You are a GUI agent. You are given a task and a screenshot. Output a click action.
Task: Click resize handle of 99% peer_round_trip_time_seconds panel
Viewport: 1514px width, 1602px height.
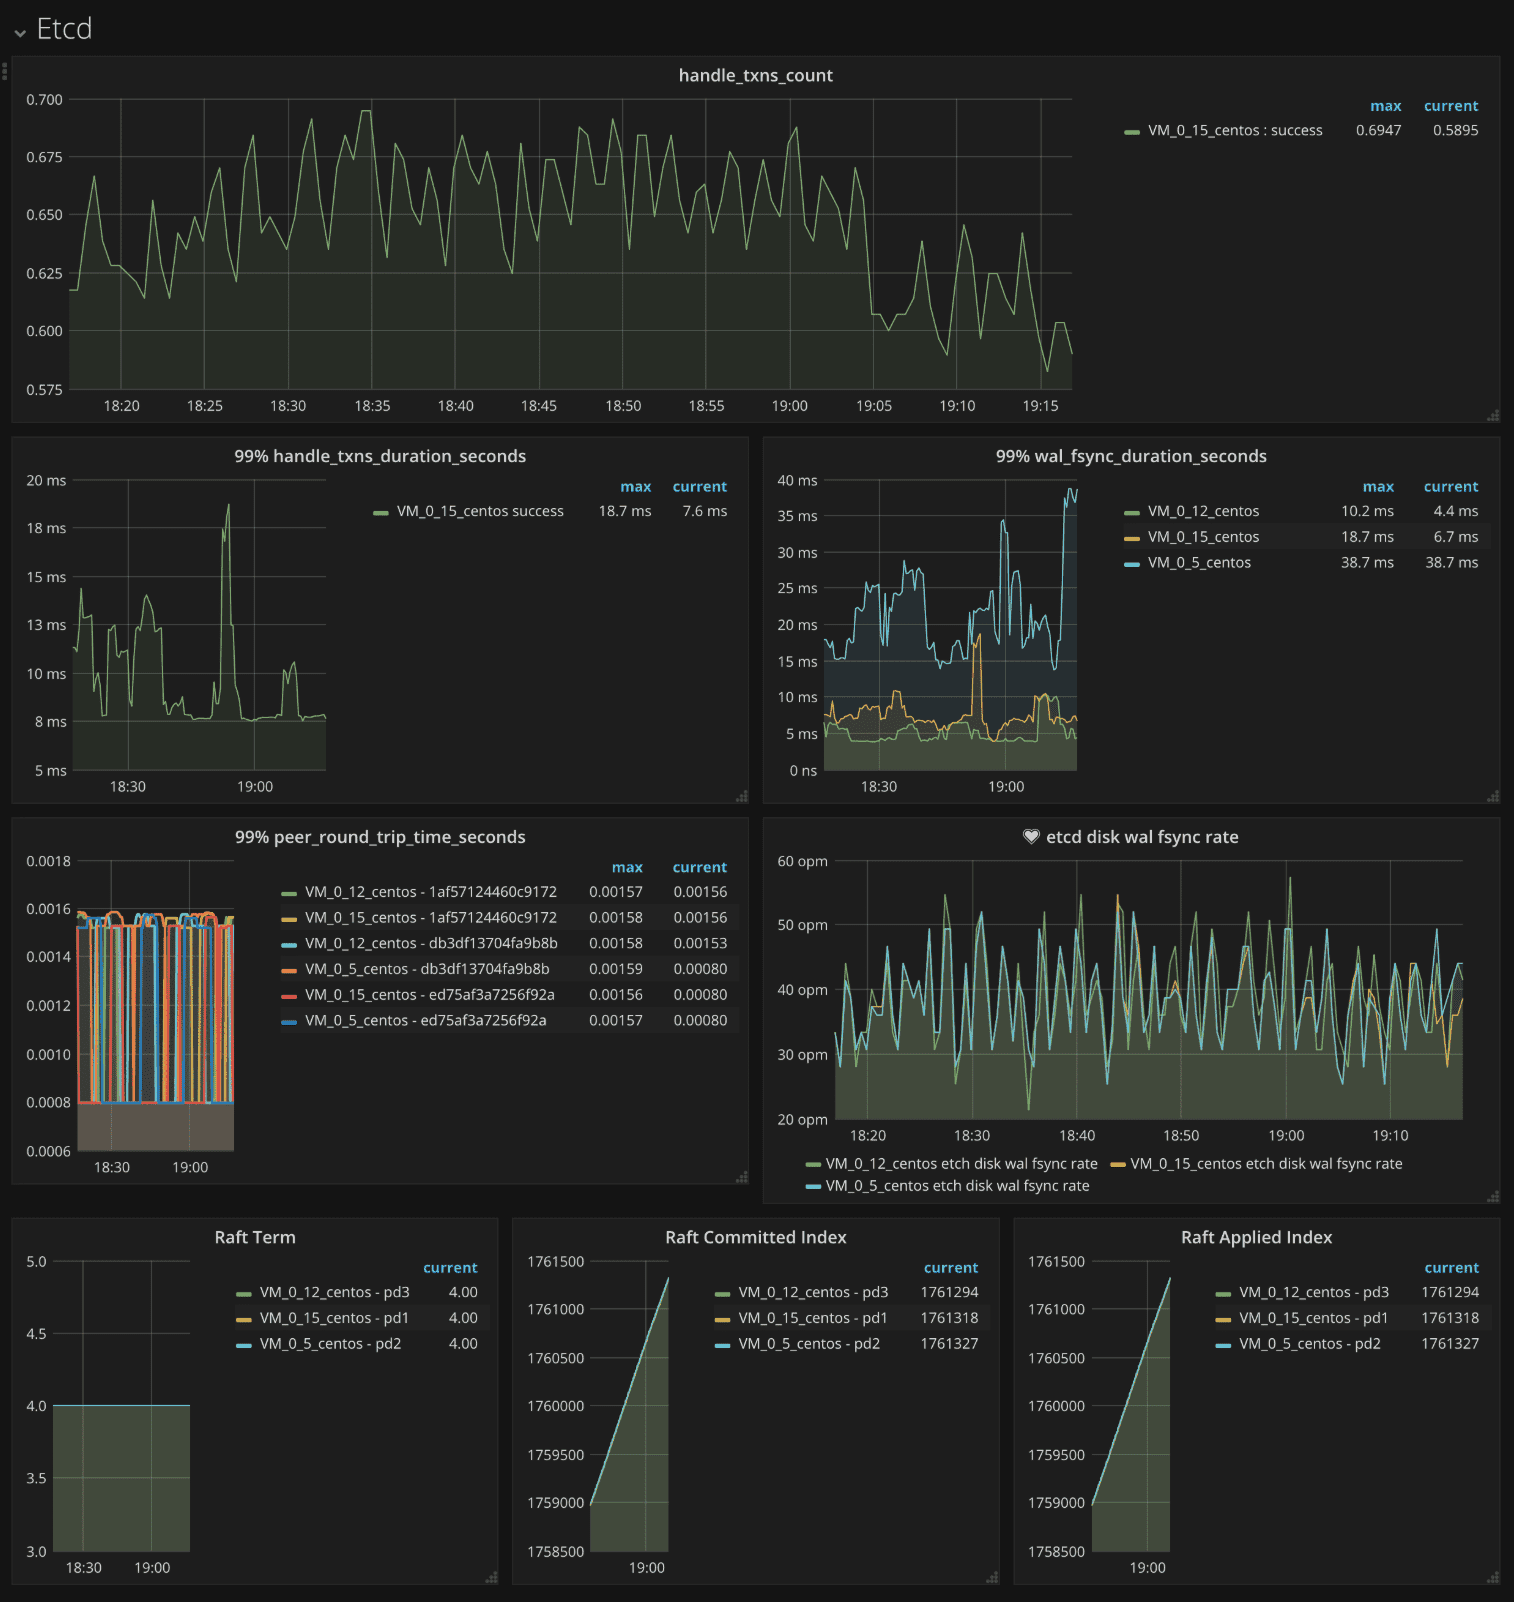coord(741,1177)
